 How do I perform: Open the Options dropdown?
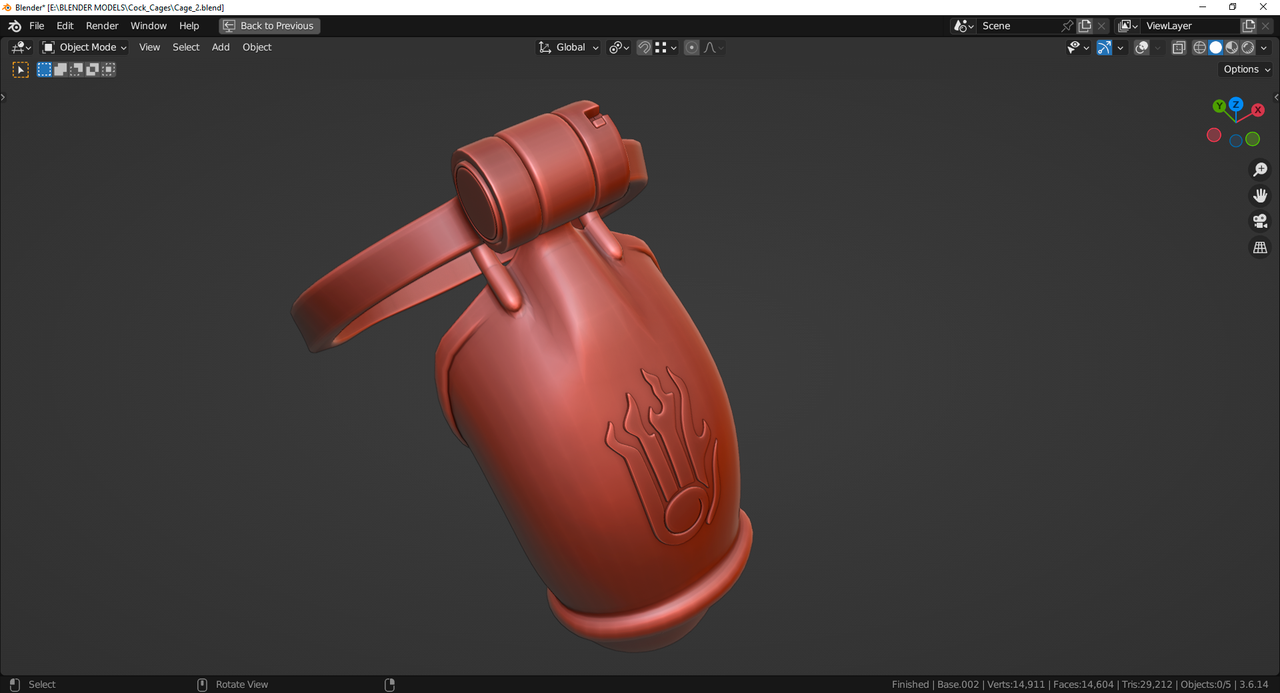(1246, 69)
